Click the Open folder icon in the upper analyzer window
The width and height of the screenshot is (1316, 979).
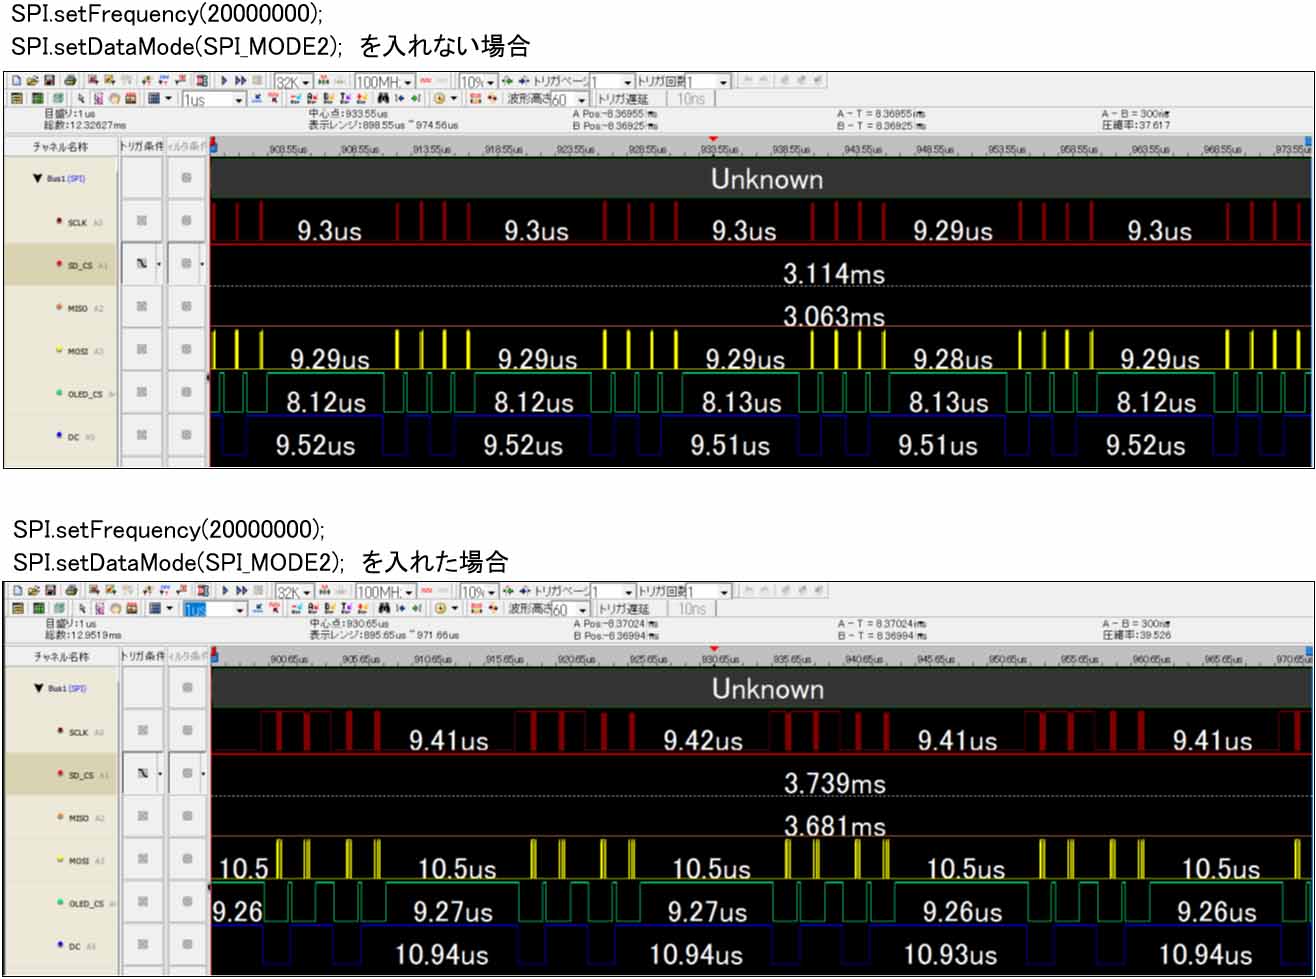pos(32,80)
